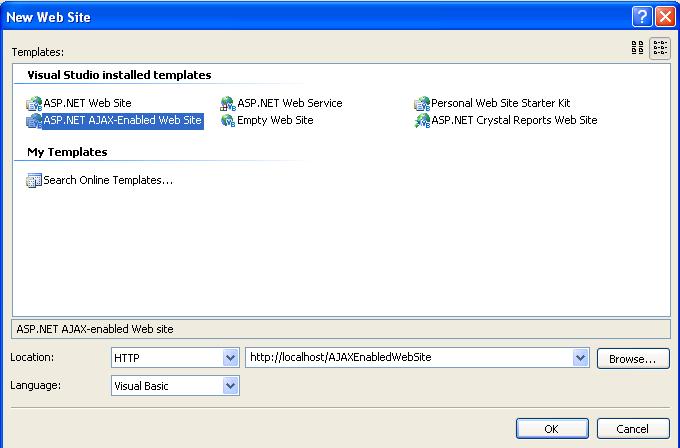Select the Empty Web Site label
Screen dimensions: 680x448
click(275, 120)
